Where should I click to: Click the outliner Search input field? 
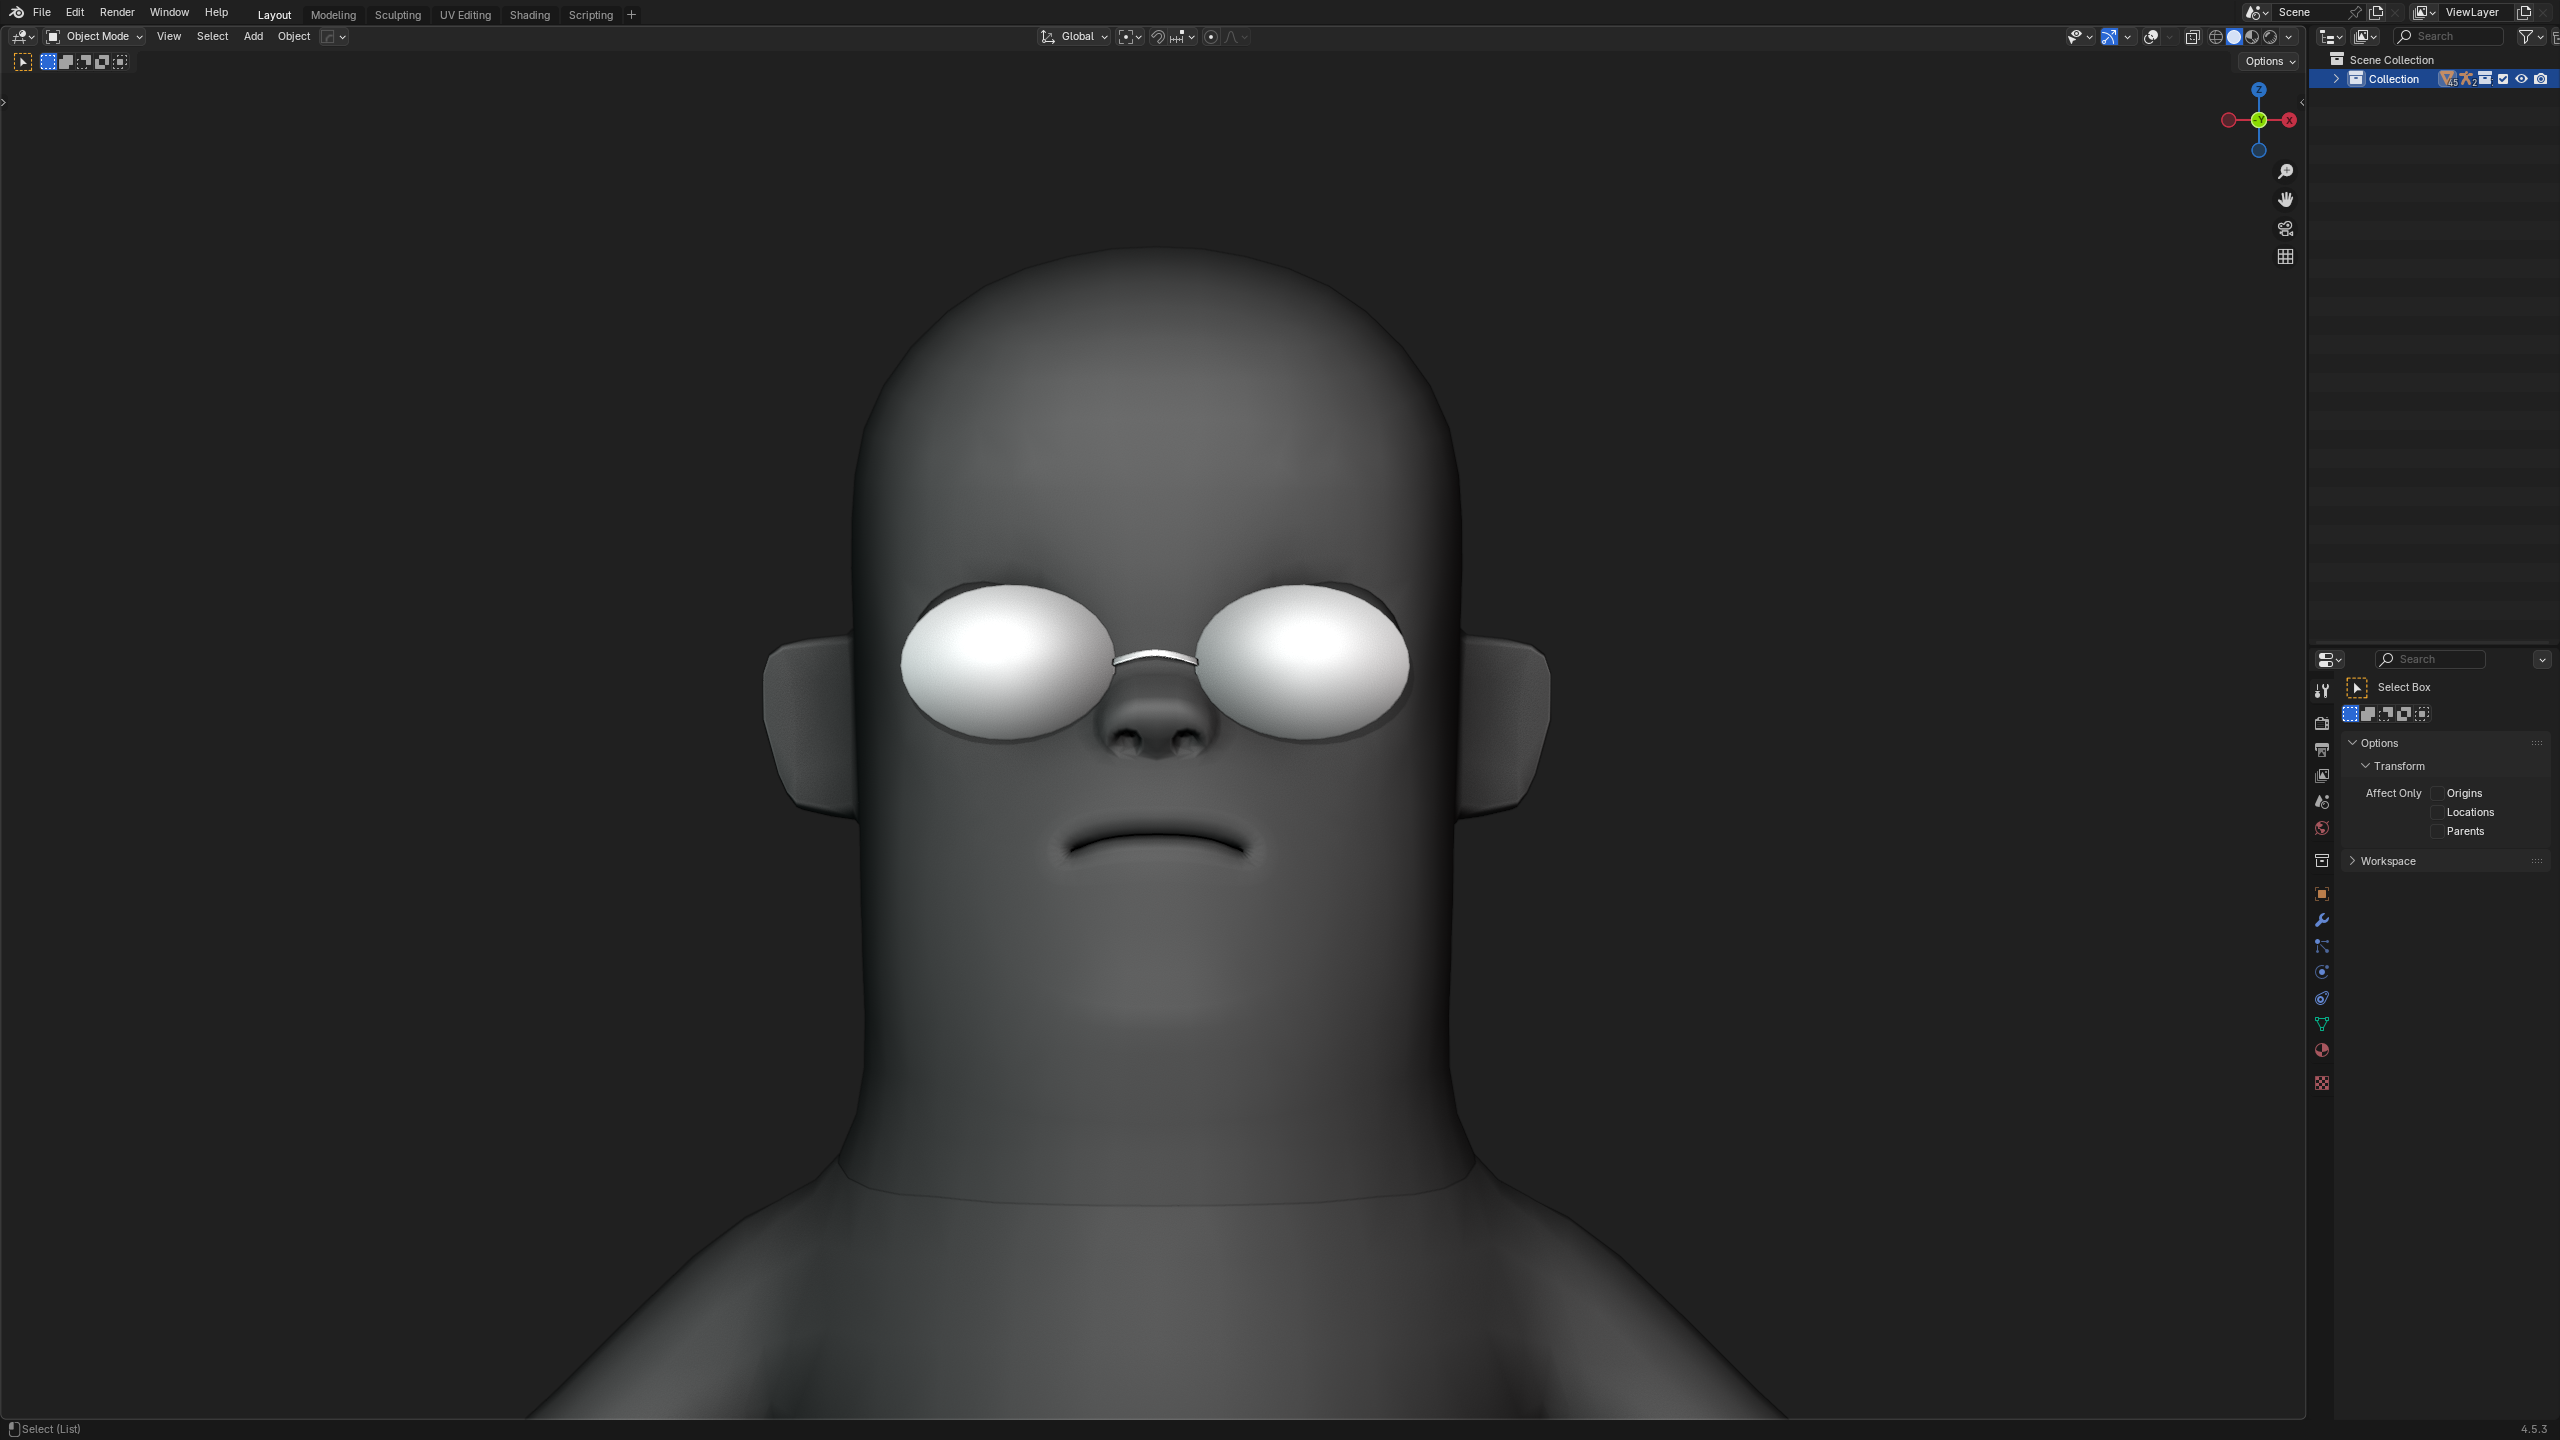pos(2448,37)
